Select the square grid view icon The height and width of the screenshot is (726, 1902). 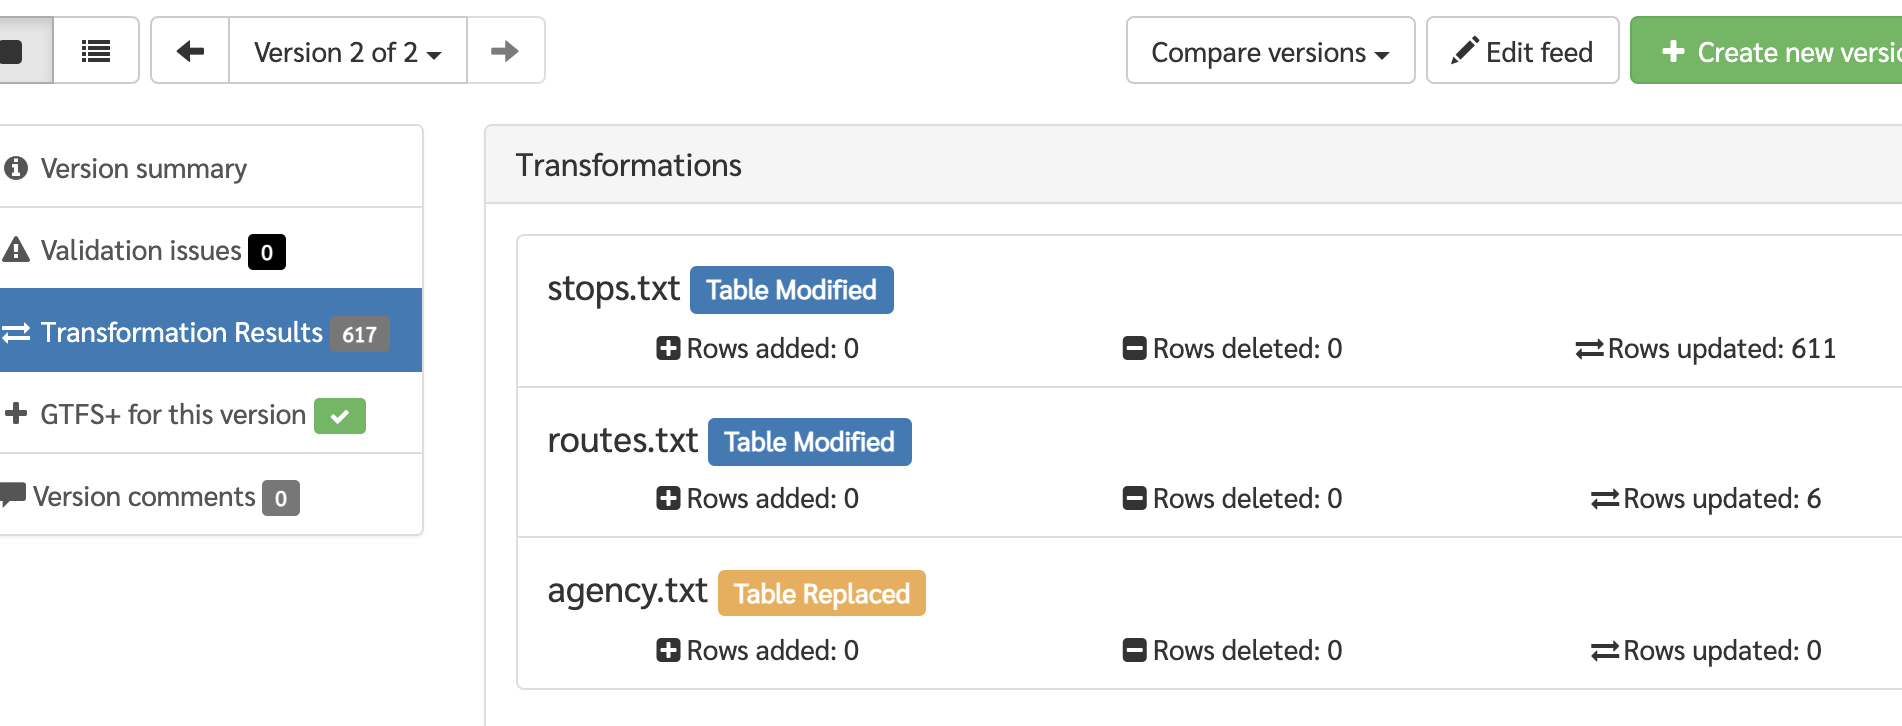pos(14,50)
